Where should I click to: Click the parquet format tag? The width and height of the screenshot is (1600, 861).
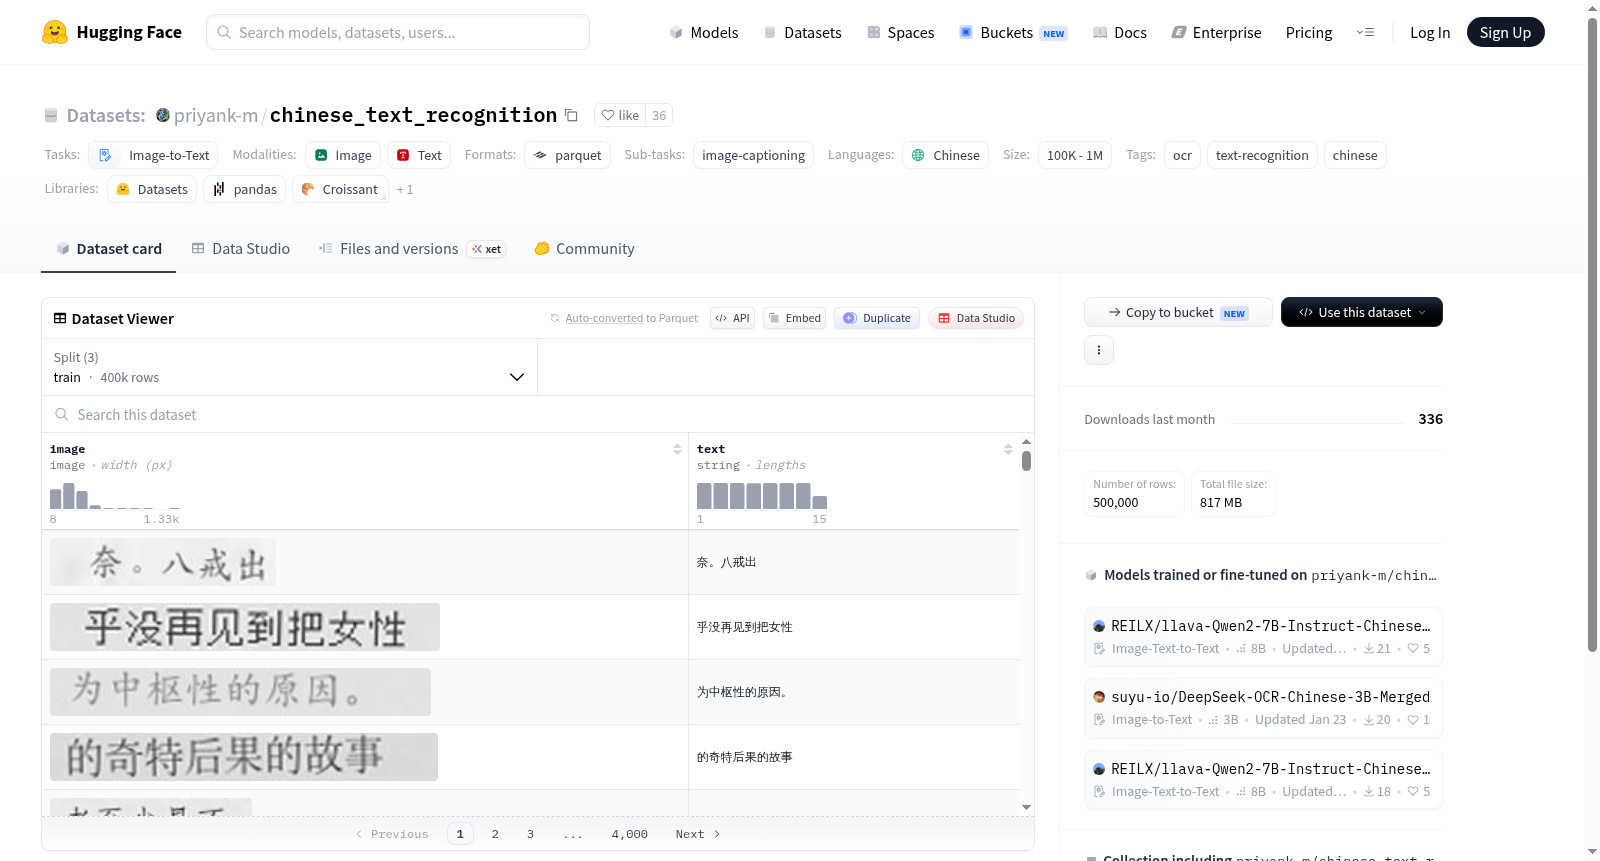[x=567, y=155]
